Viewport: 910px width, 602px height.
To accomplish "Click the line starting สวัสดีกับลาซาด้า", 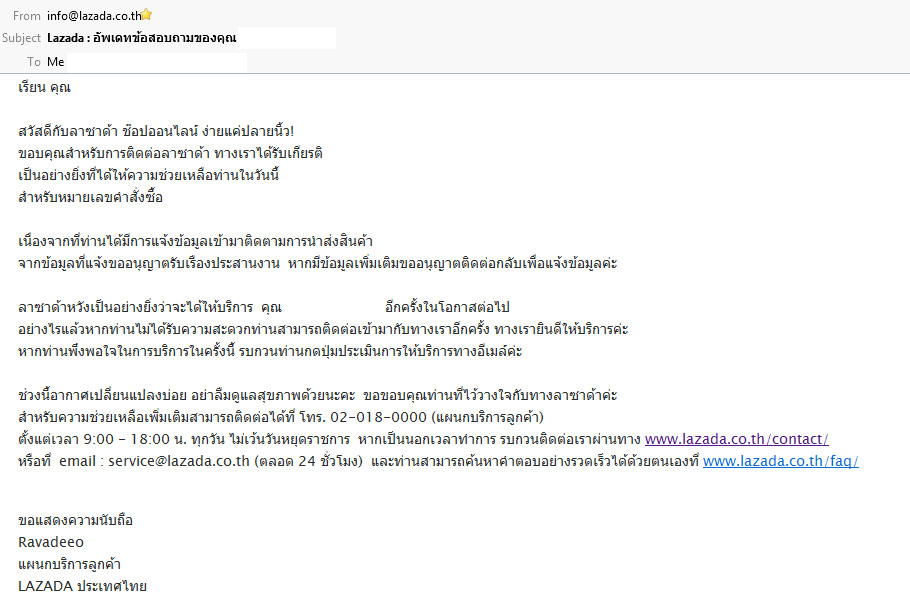I will [x=156, y=131].
